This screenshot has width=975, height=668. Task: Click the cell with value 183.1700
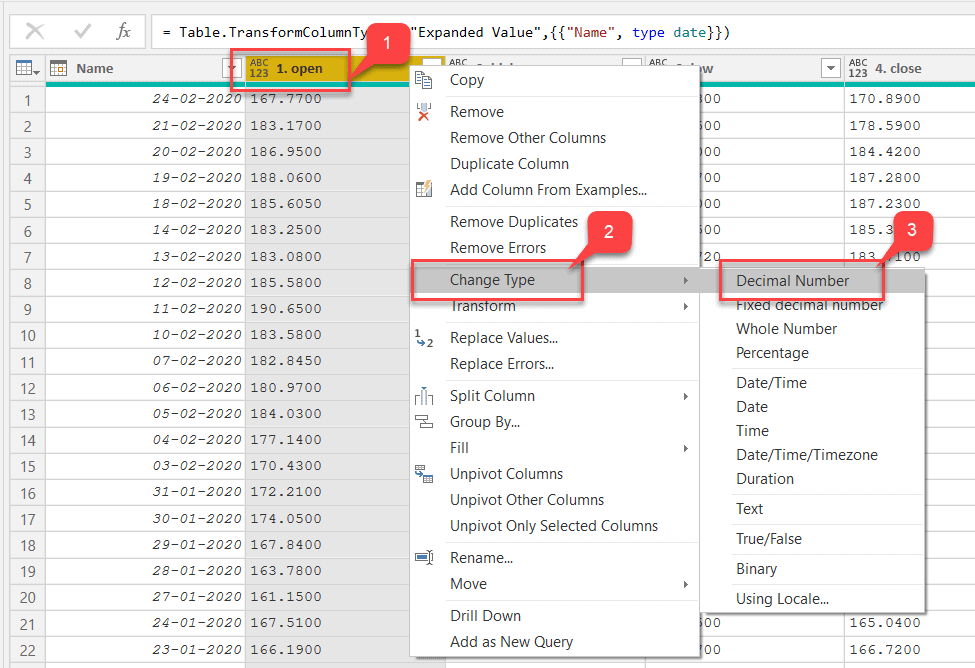(286, 126)
